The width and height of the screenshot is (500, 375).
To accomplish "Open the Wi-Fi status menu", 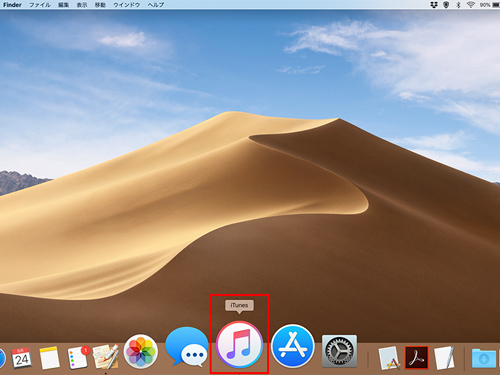I will (x=471, y=5).
